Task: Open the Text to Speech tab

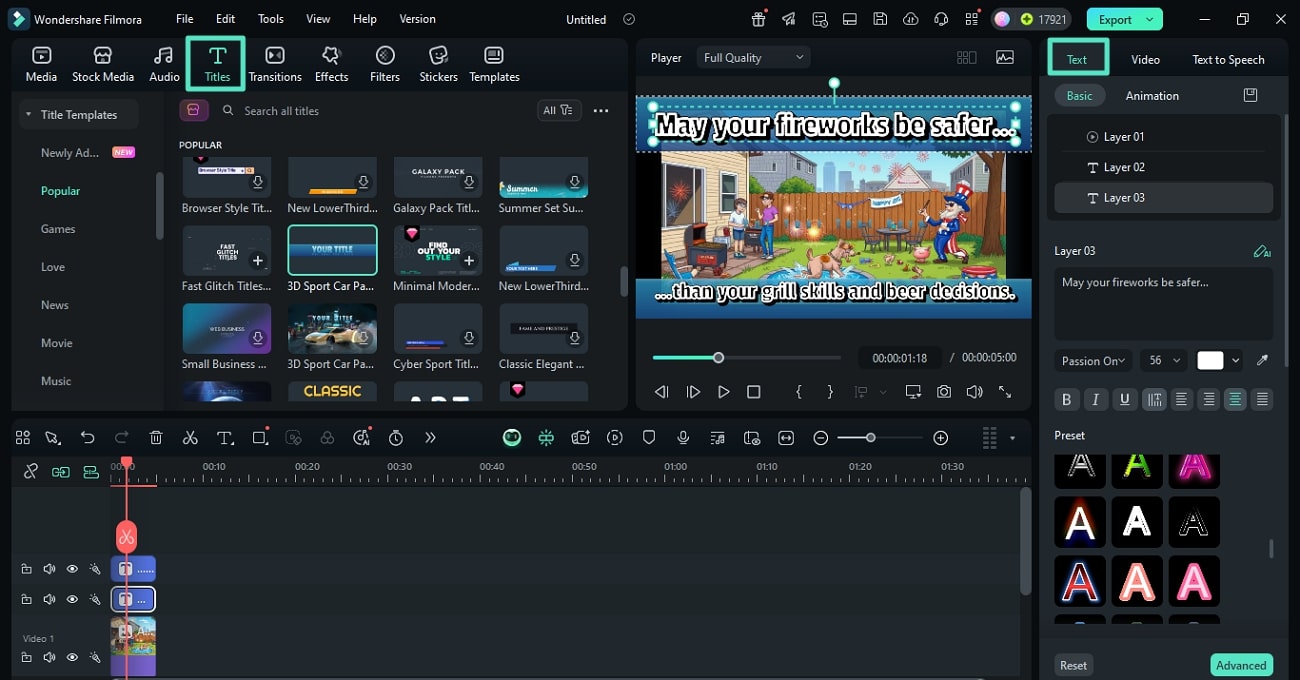Action: 1228,60
